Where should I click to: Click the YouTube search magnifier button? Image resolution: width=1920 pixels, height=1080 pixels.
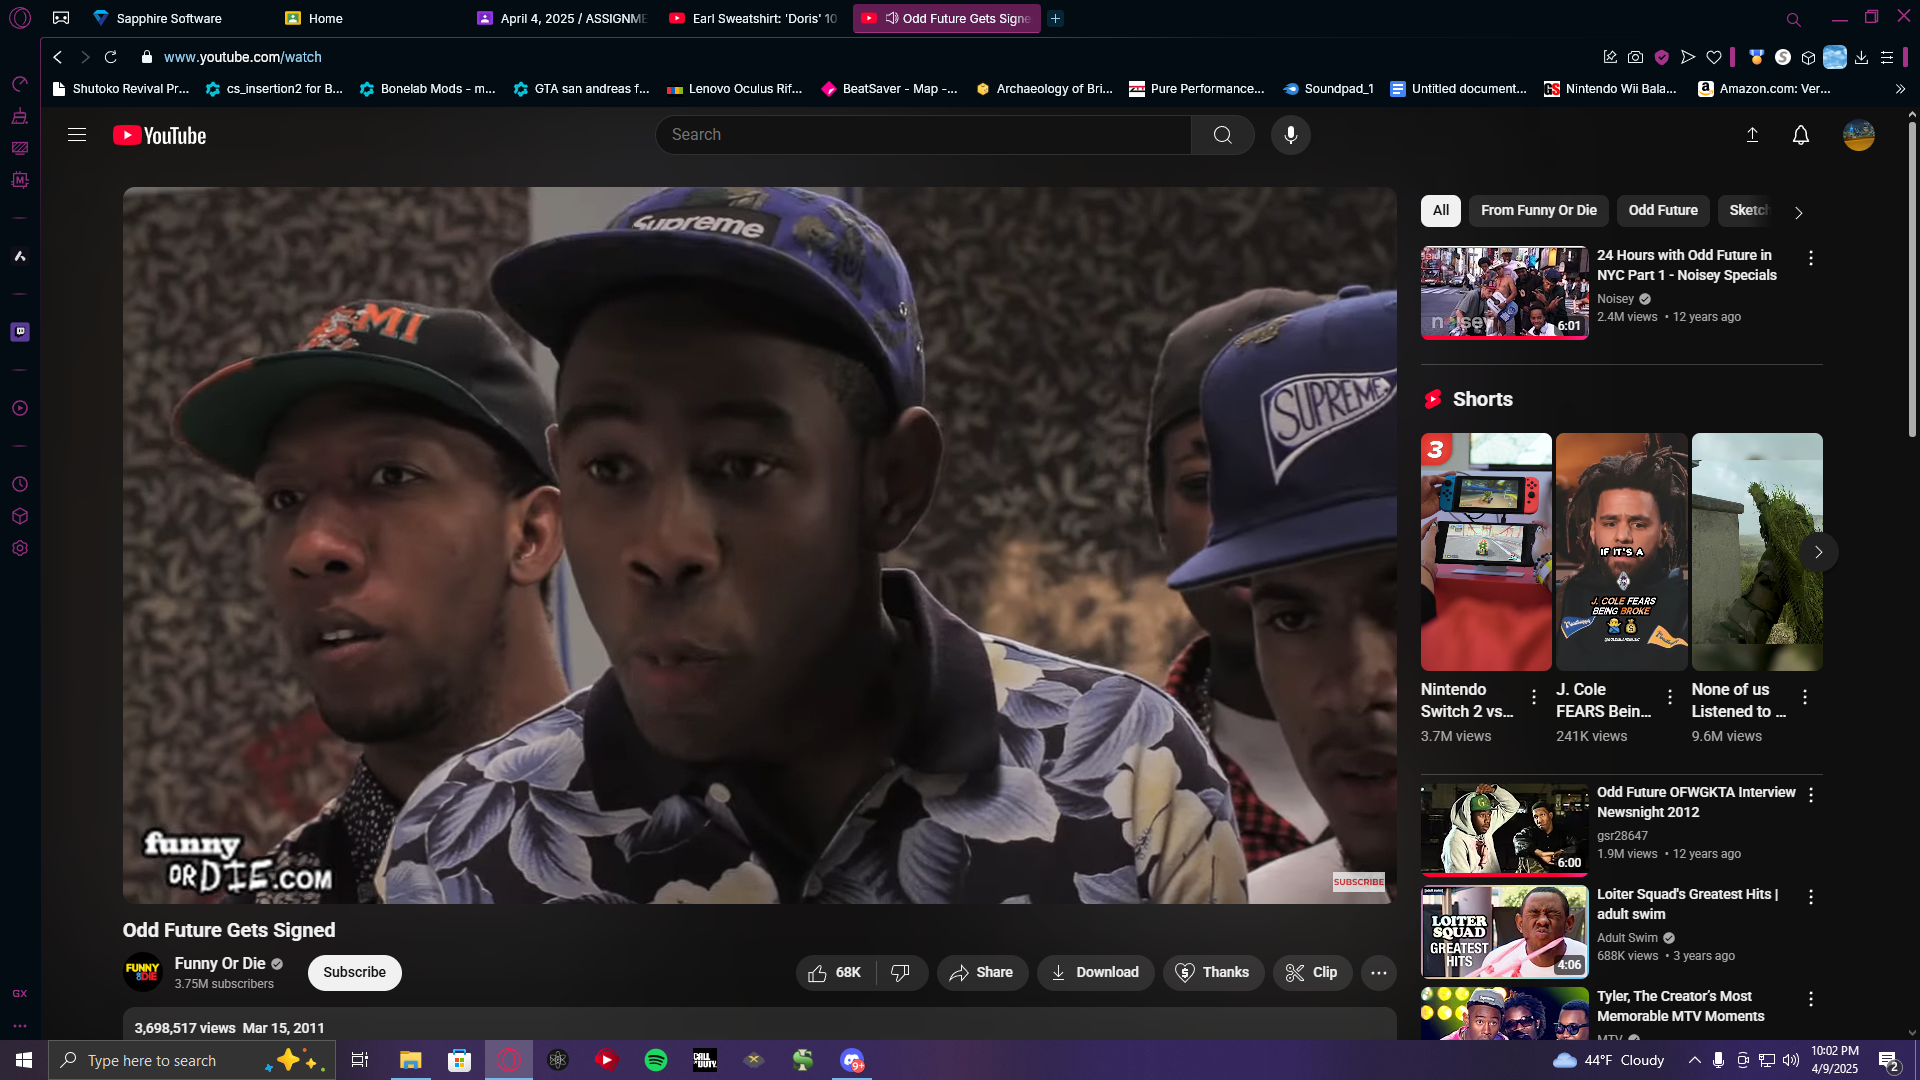1222,135
